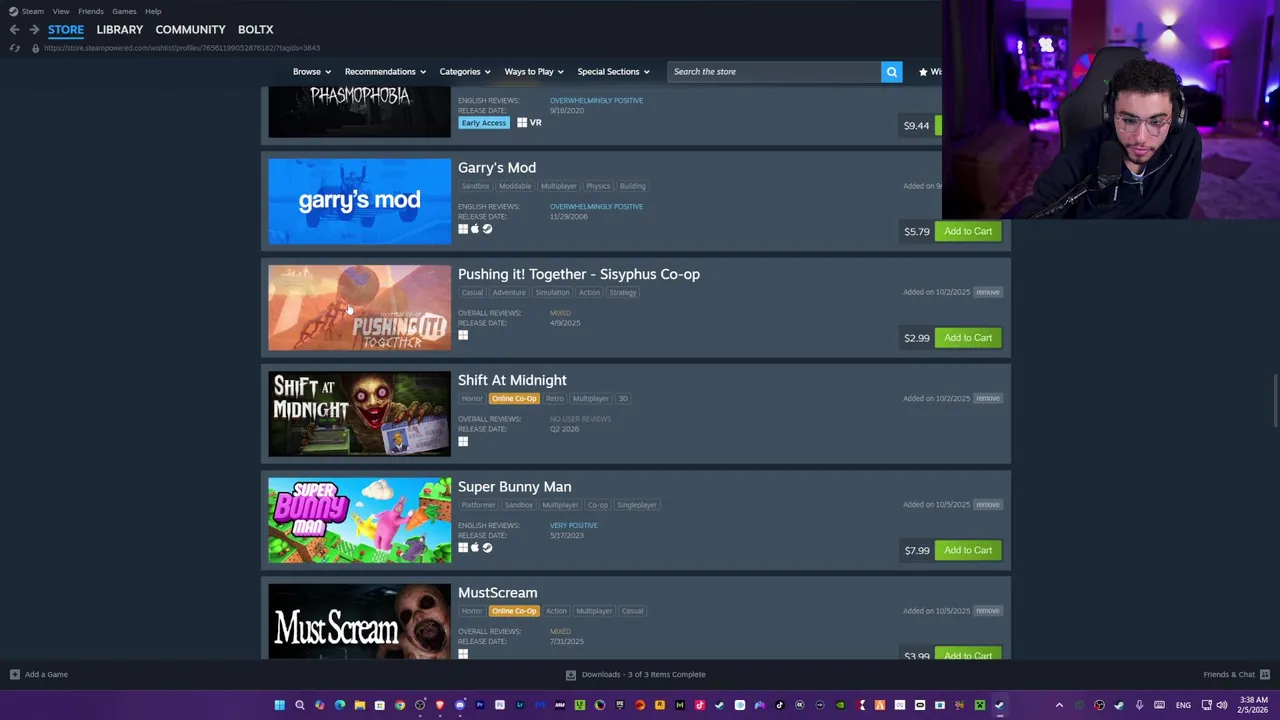Expand the Recommendations dropdown
Screen dimensions: 1280x720
[x=385, y=72]
